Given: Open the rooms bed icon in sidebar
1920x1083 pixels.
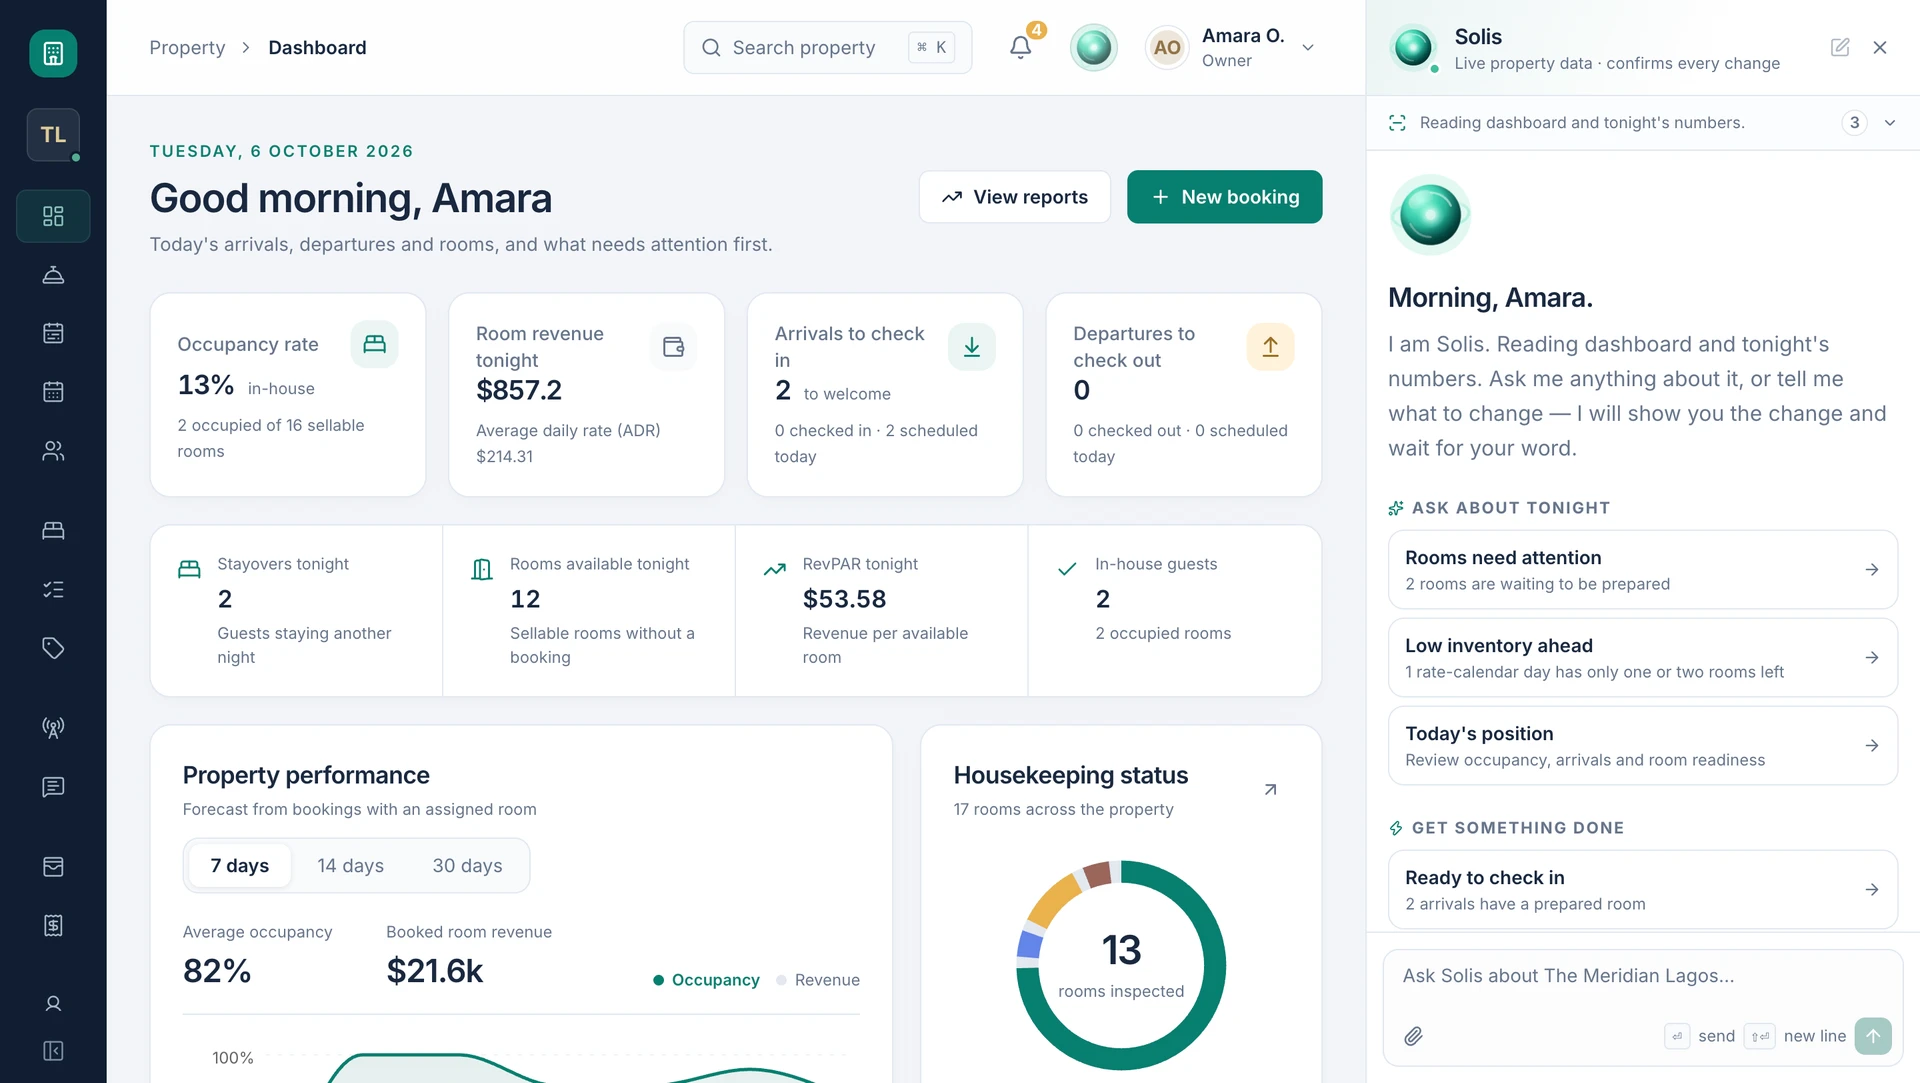Looking at the screenshot, I should [x=53, y=530].
